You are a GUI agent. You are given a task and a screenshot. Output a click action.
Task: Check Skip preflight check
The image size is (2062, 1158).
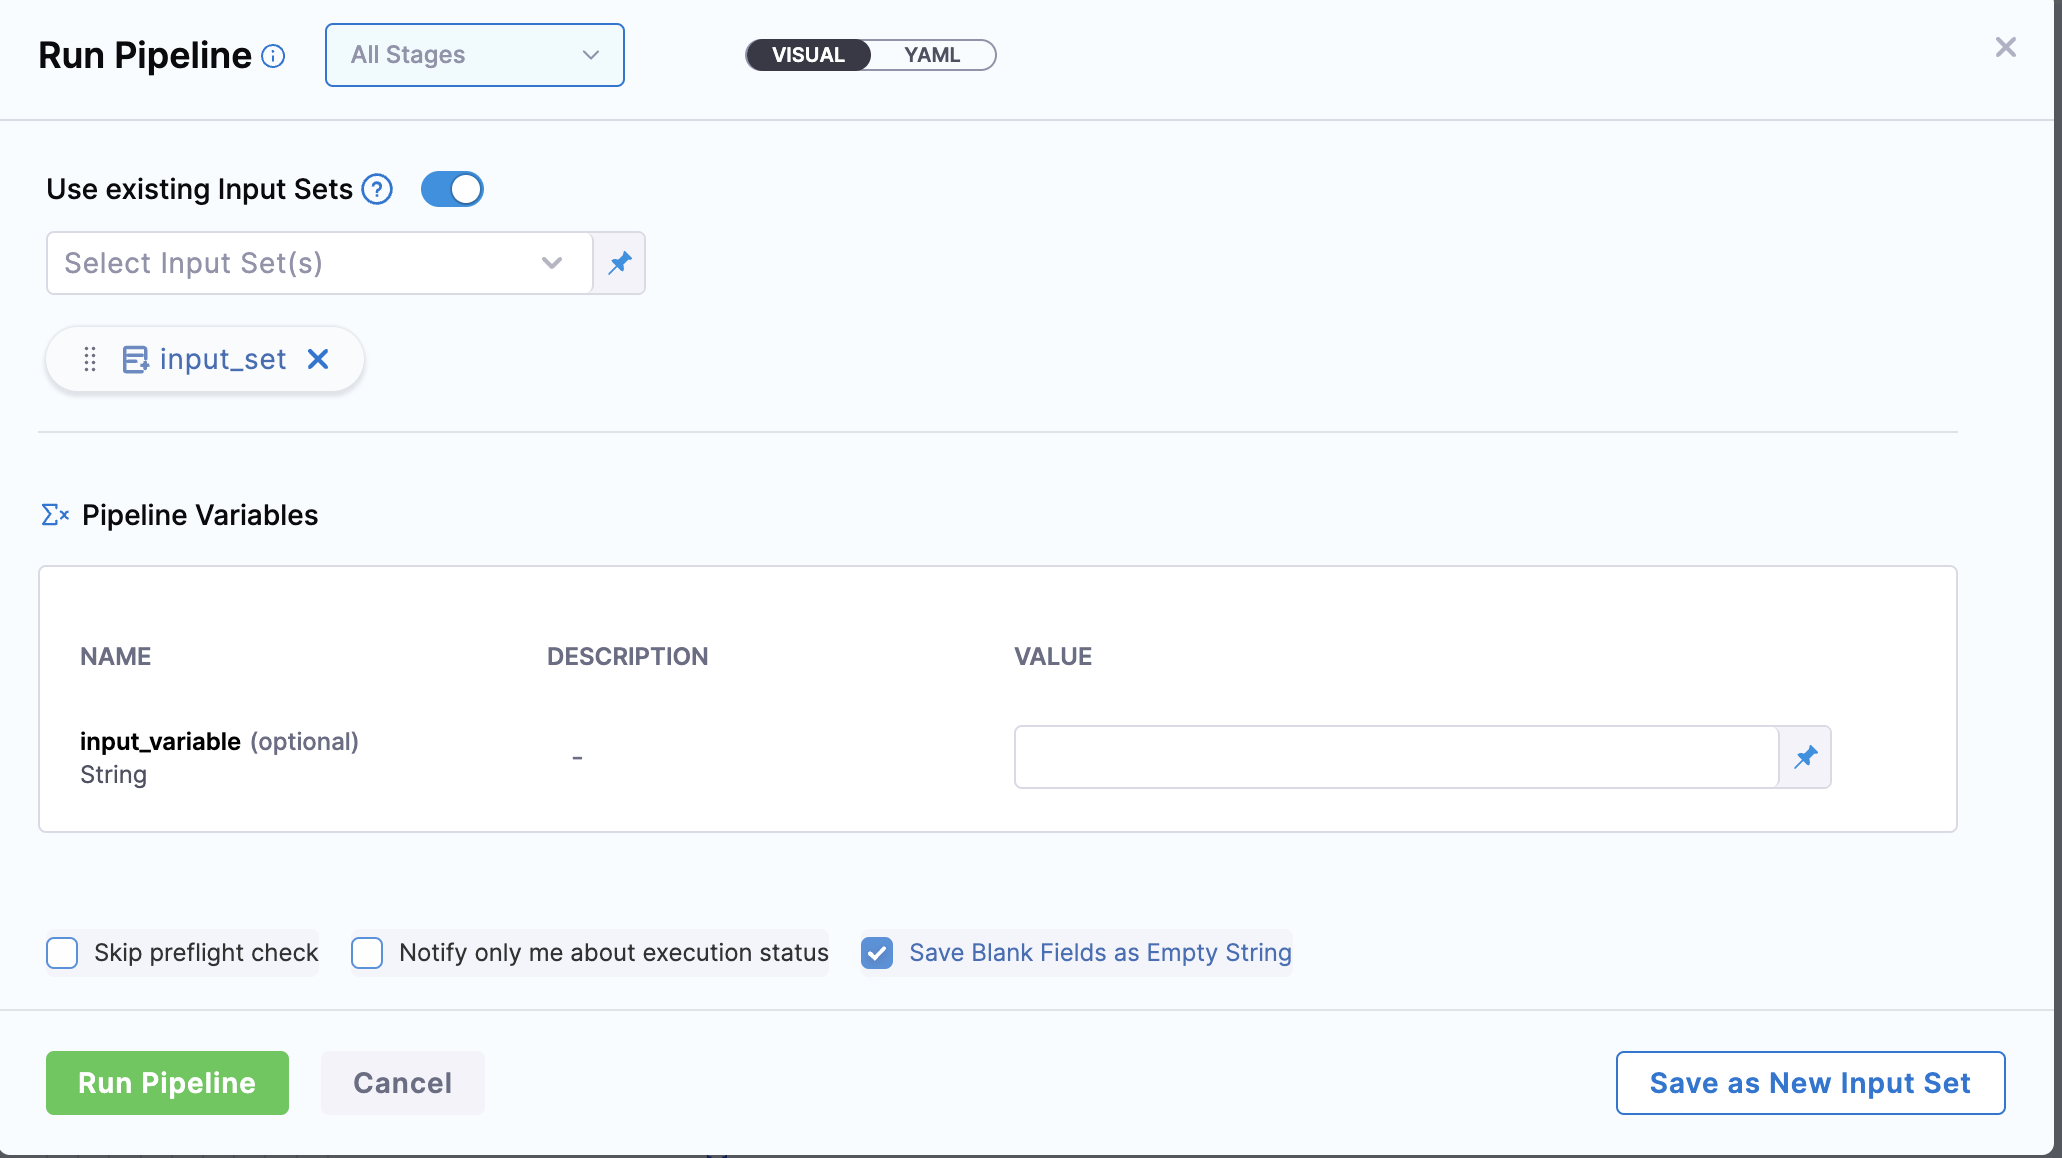[62, 953]
